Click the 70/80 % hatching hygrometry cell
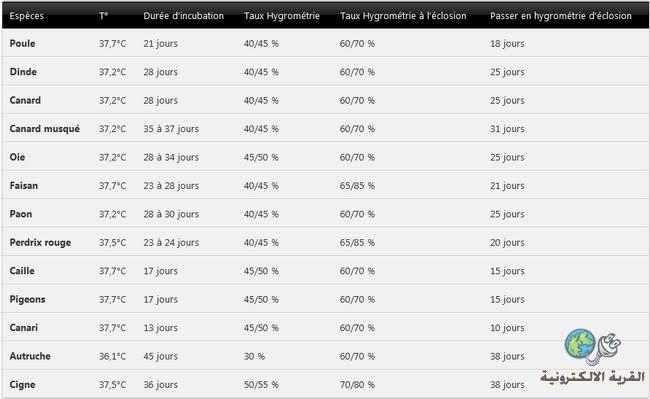The width and height of the screenshot is (650, 399). (x=357, y=384)
